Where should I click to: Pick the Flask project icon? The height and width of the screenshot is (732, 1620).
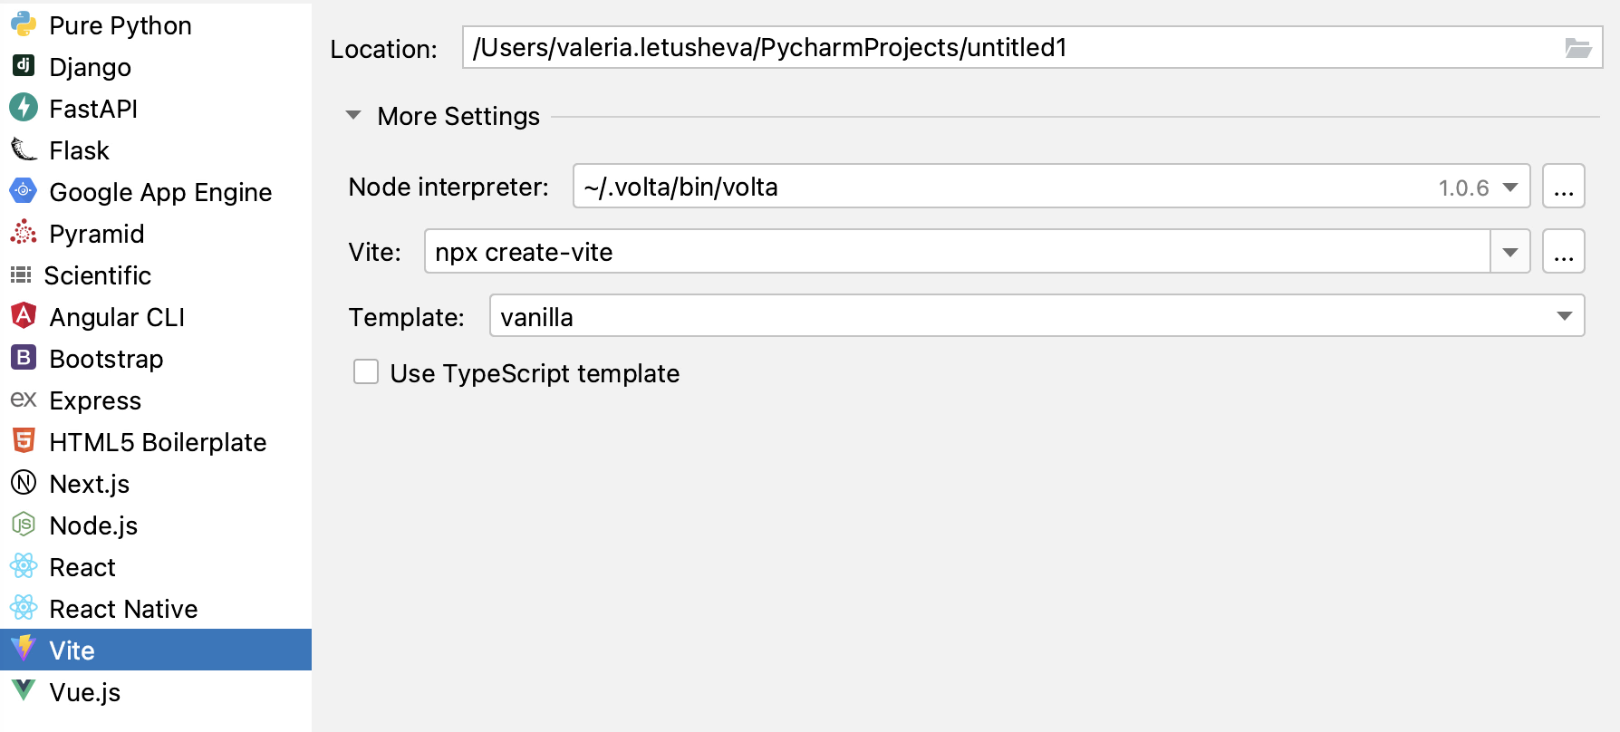point(23,149)
